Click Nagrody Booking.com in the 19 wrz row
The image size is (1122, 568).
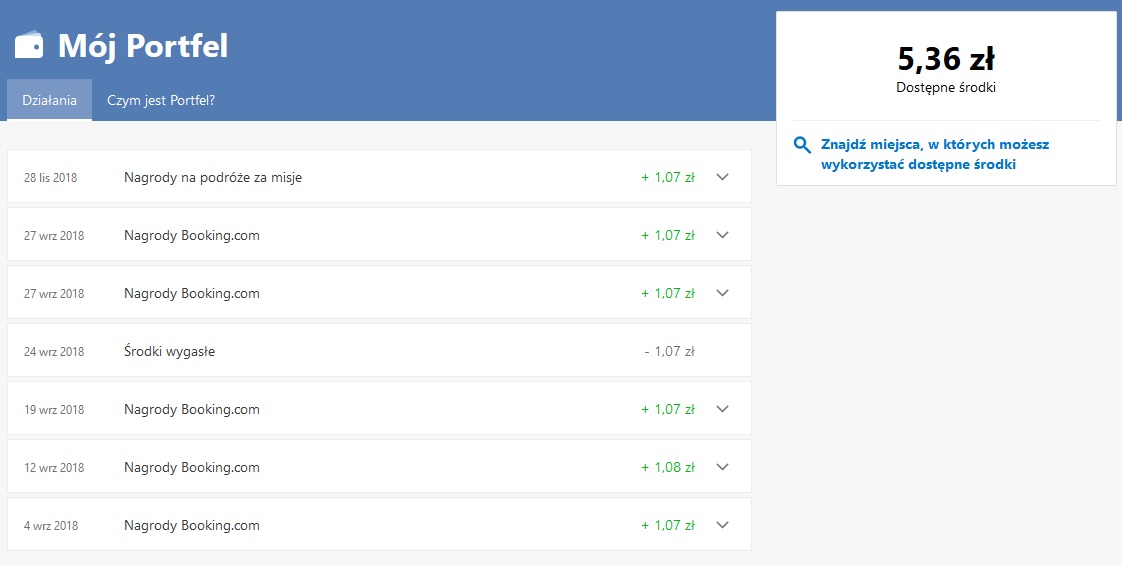(x=191, y=409)
